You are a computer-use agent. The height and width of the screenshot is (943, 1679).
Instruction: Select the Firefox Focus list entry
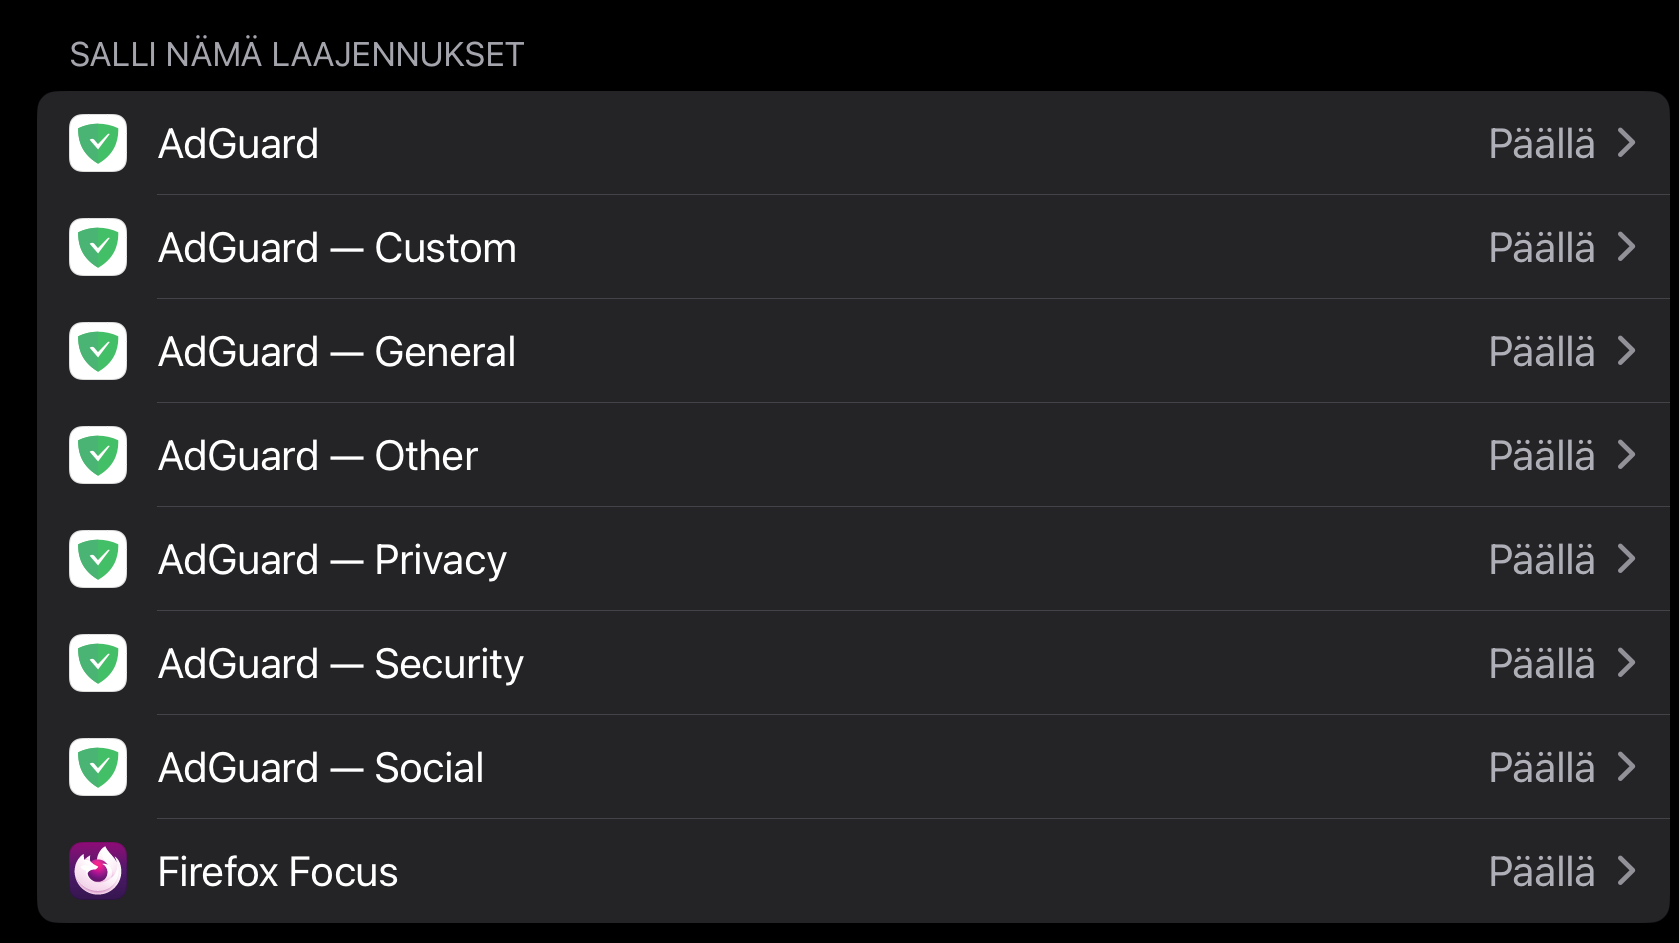coord(278,872)
